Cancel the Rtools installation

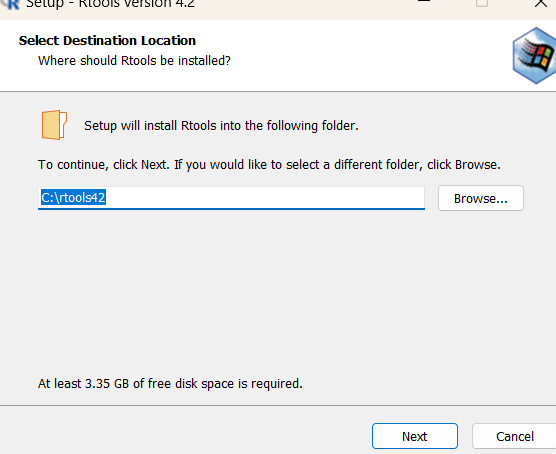click(x=514, y=436)
